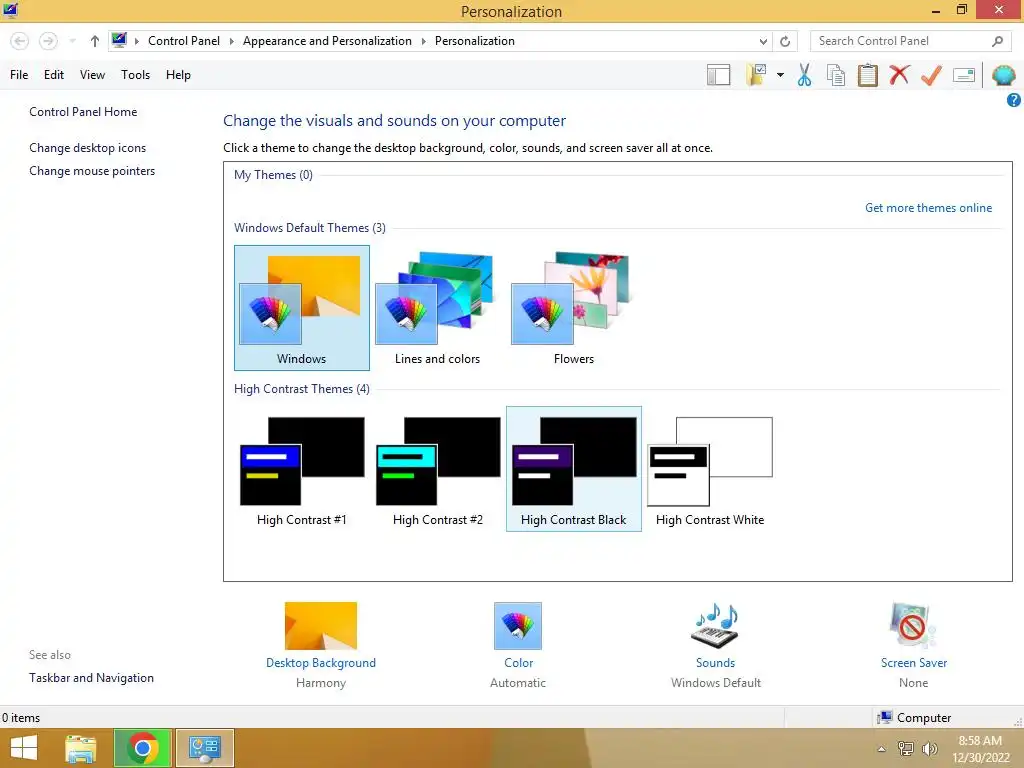
Task: Click the network tray icon
Action: pos(905,748)
